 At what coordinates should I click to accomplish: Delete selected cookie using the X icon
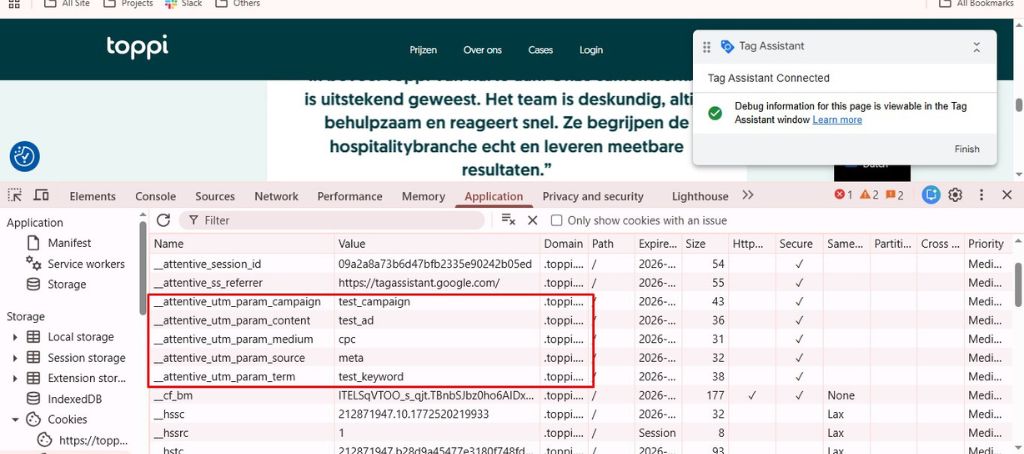(532, 220)
